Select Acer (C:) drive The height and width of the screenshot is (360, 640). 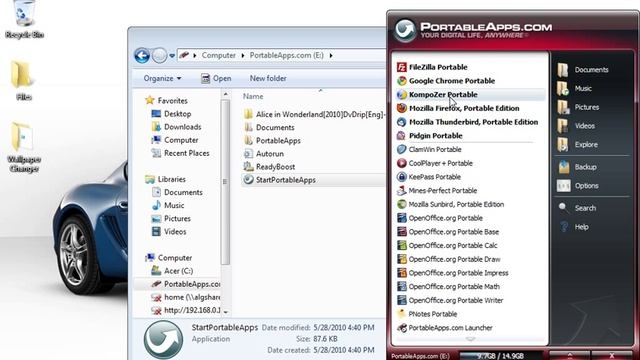[x=172, y=271]
